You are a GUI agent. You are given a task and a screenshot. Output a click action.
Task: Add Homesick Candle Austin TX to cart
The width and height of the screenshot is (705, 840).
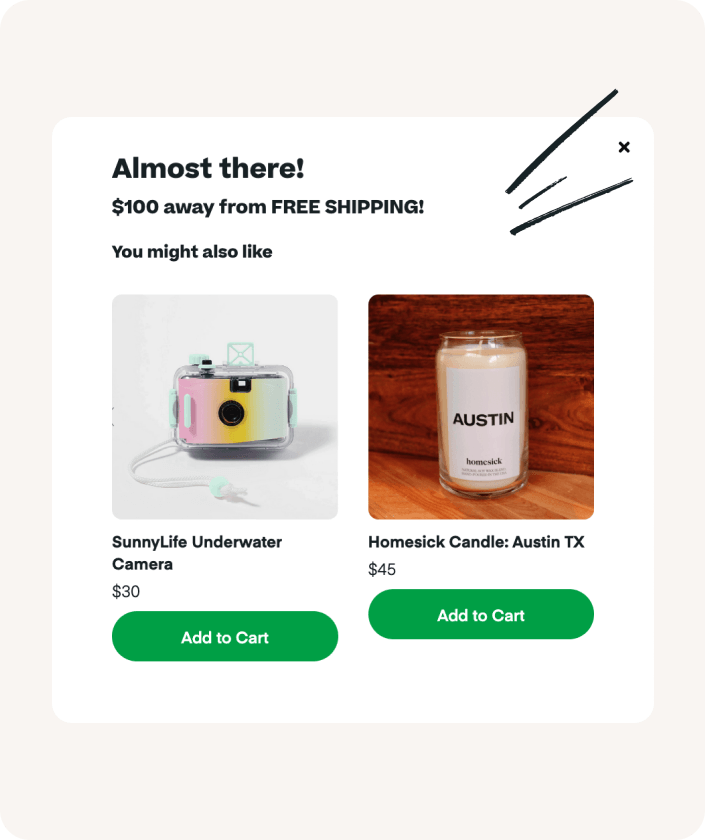pos(481,614)
